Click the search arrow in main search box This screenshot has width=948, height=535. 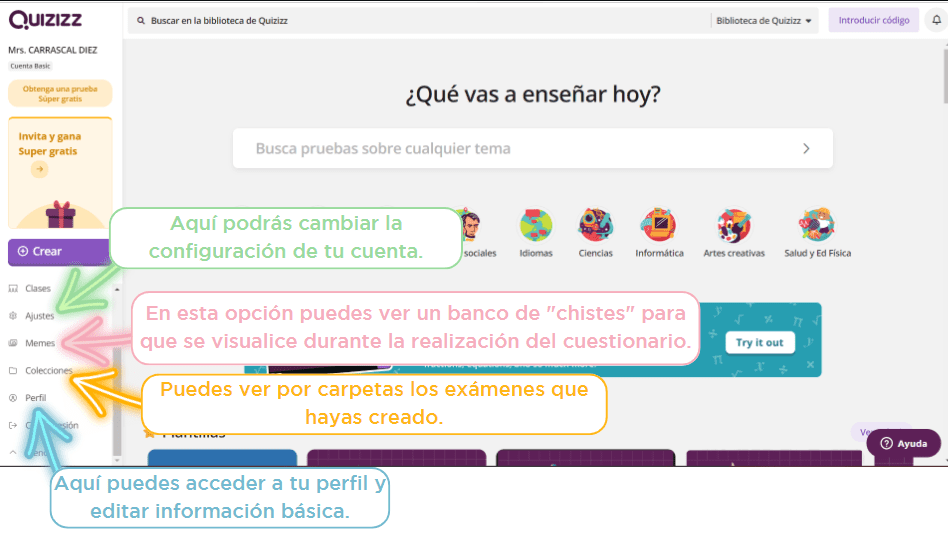tap(806, 149)
